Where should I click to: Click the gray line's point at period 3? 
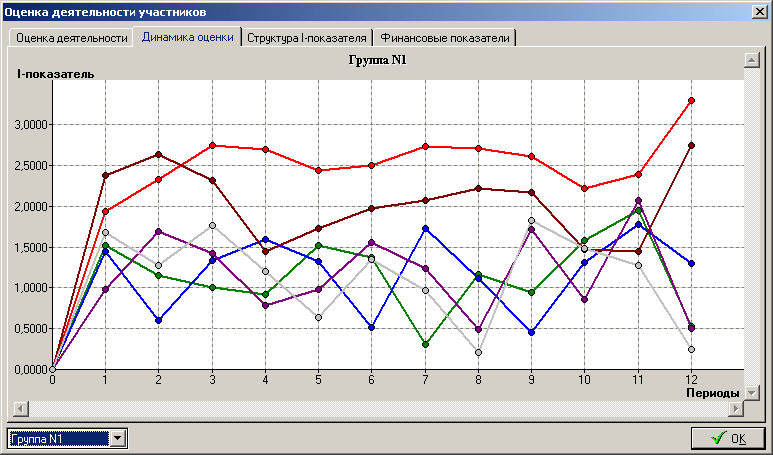pyautogui.click(x=212, y=225)
